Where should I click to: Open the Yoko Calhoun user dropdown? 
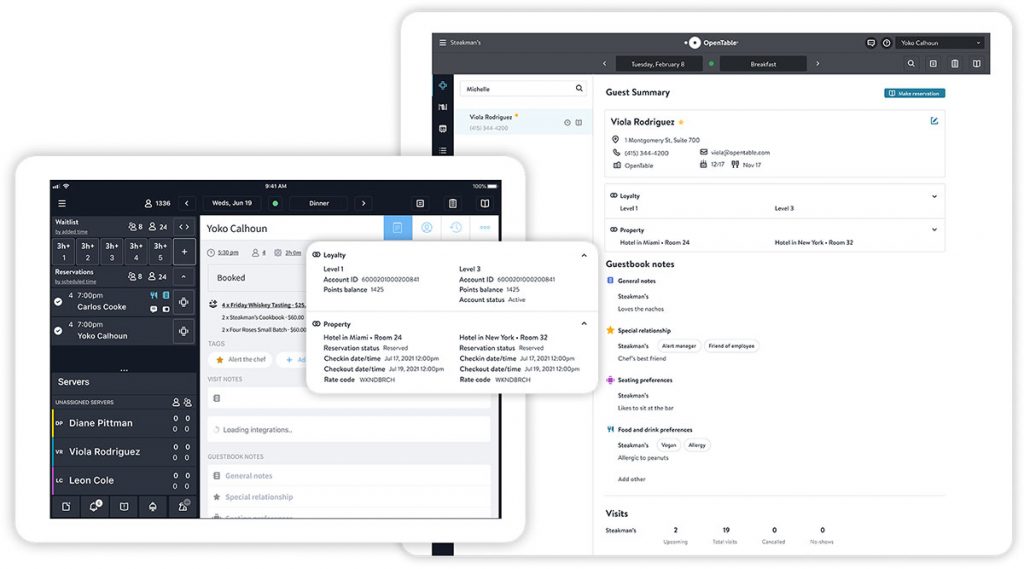pos(941,43)
